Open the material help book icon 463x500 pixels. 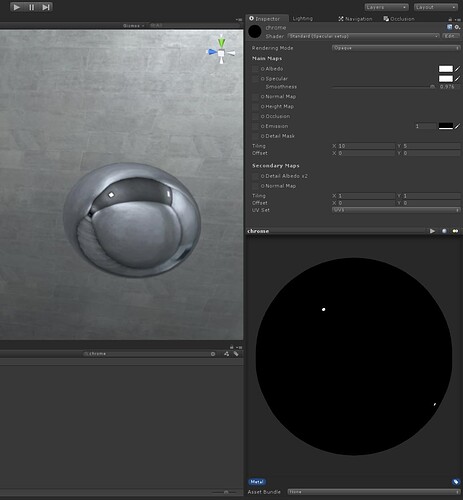click(450, 27)
